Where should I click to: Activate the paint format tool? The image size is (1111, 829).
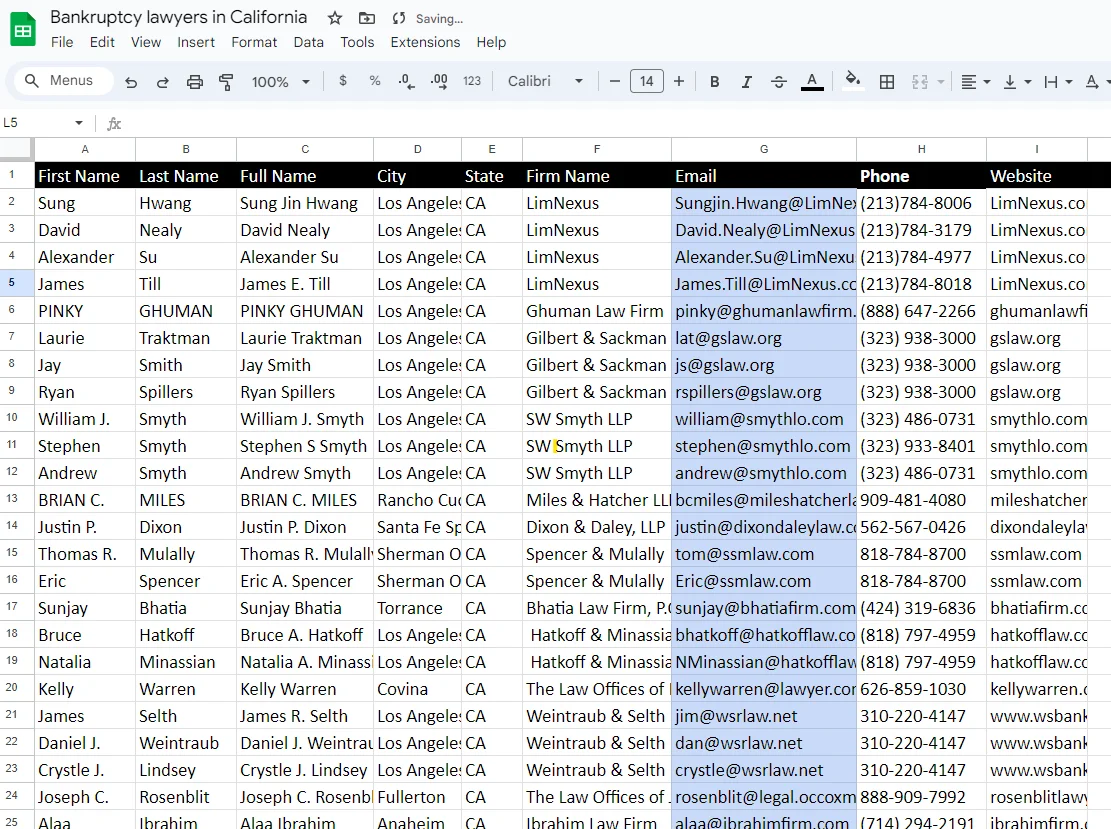coord(226,82)
